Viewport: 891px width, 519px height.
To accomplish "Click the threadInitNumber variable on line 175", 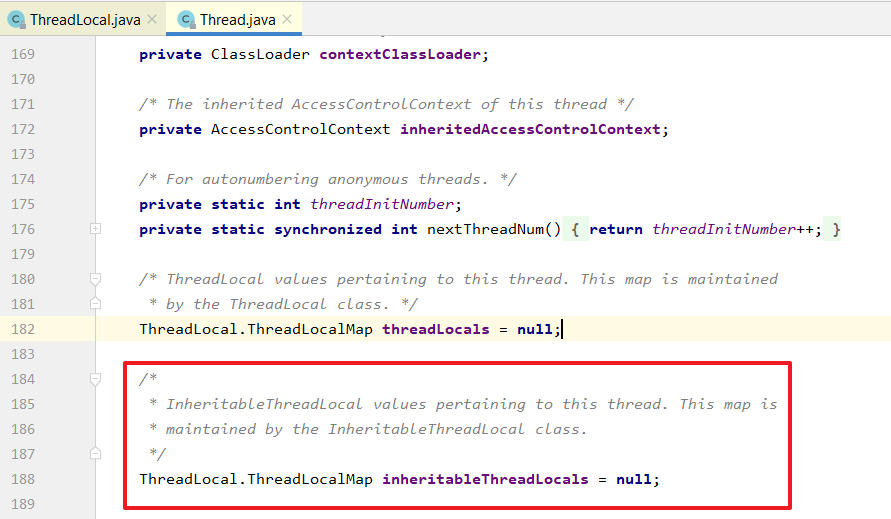I will tap(382, 204).
